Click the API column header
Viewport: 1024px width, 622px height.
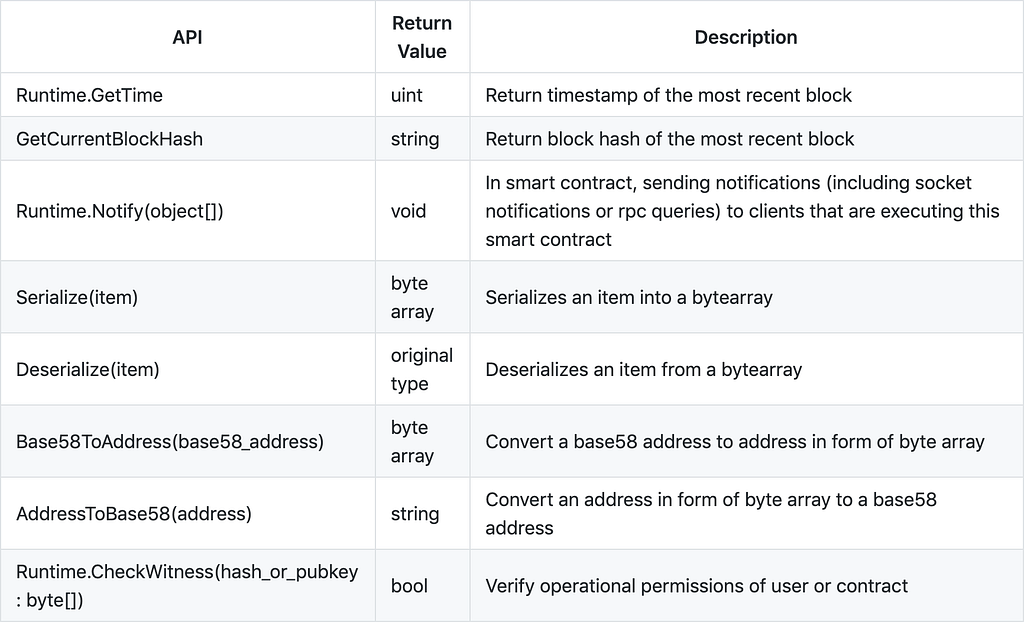pyautogui.click(x=187, y=37)
